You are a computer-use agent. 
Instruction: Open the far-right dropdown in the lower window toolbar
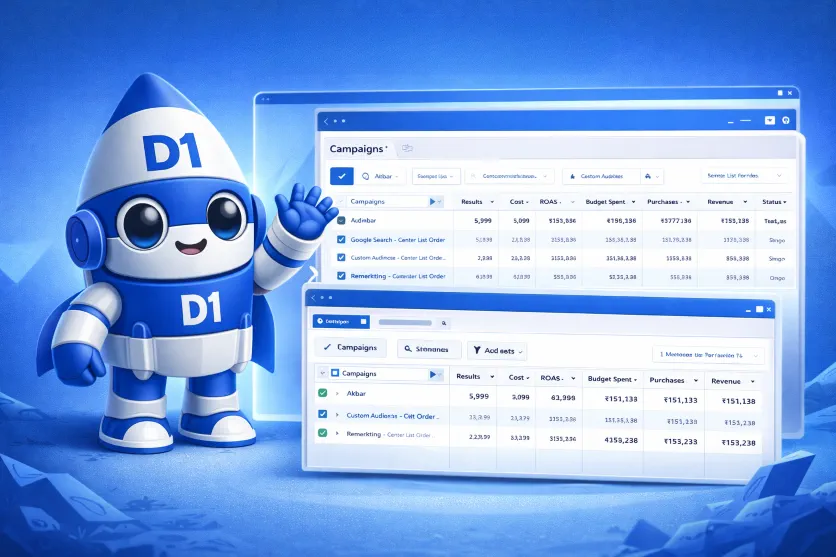coord(708,354)
